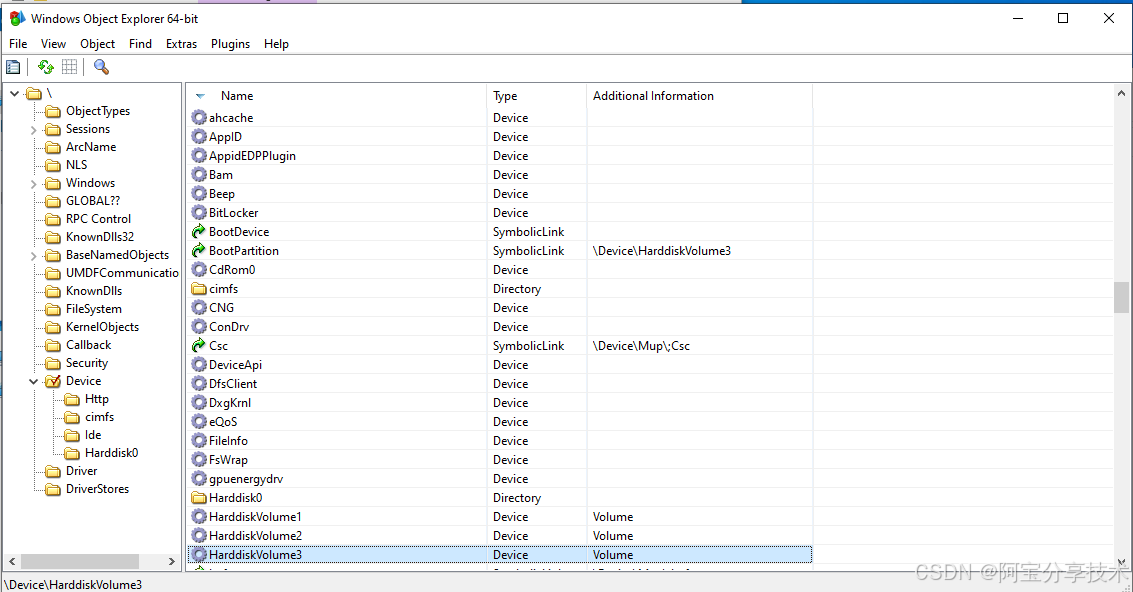This screenshot has width=1133, height=592.
Task: Collapse the root backslash tree node
Action: [x=14, y=93]
